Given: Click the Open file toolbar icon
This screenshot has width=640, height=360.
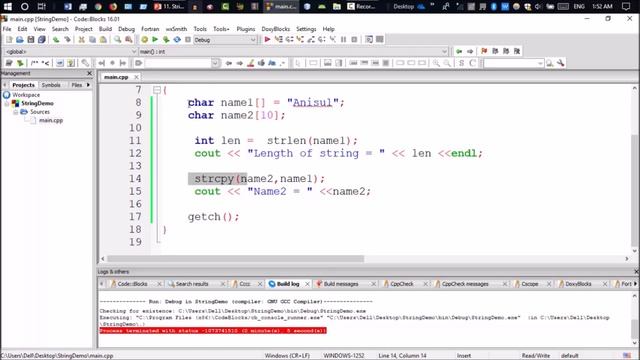Looking at the screenshot, I should [20, 40].
